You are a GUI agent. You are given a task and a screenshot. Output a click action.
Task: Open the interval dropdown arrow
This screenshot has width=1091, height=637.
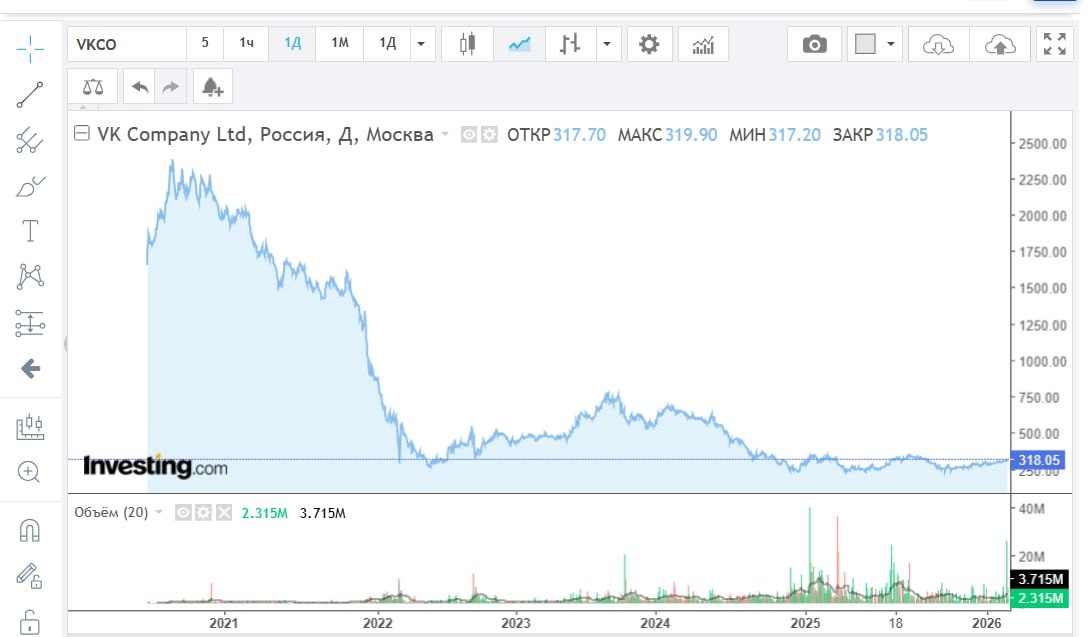click(421, 44)
